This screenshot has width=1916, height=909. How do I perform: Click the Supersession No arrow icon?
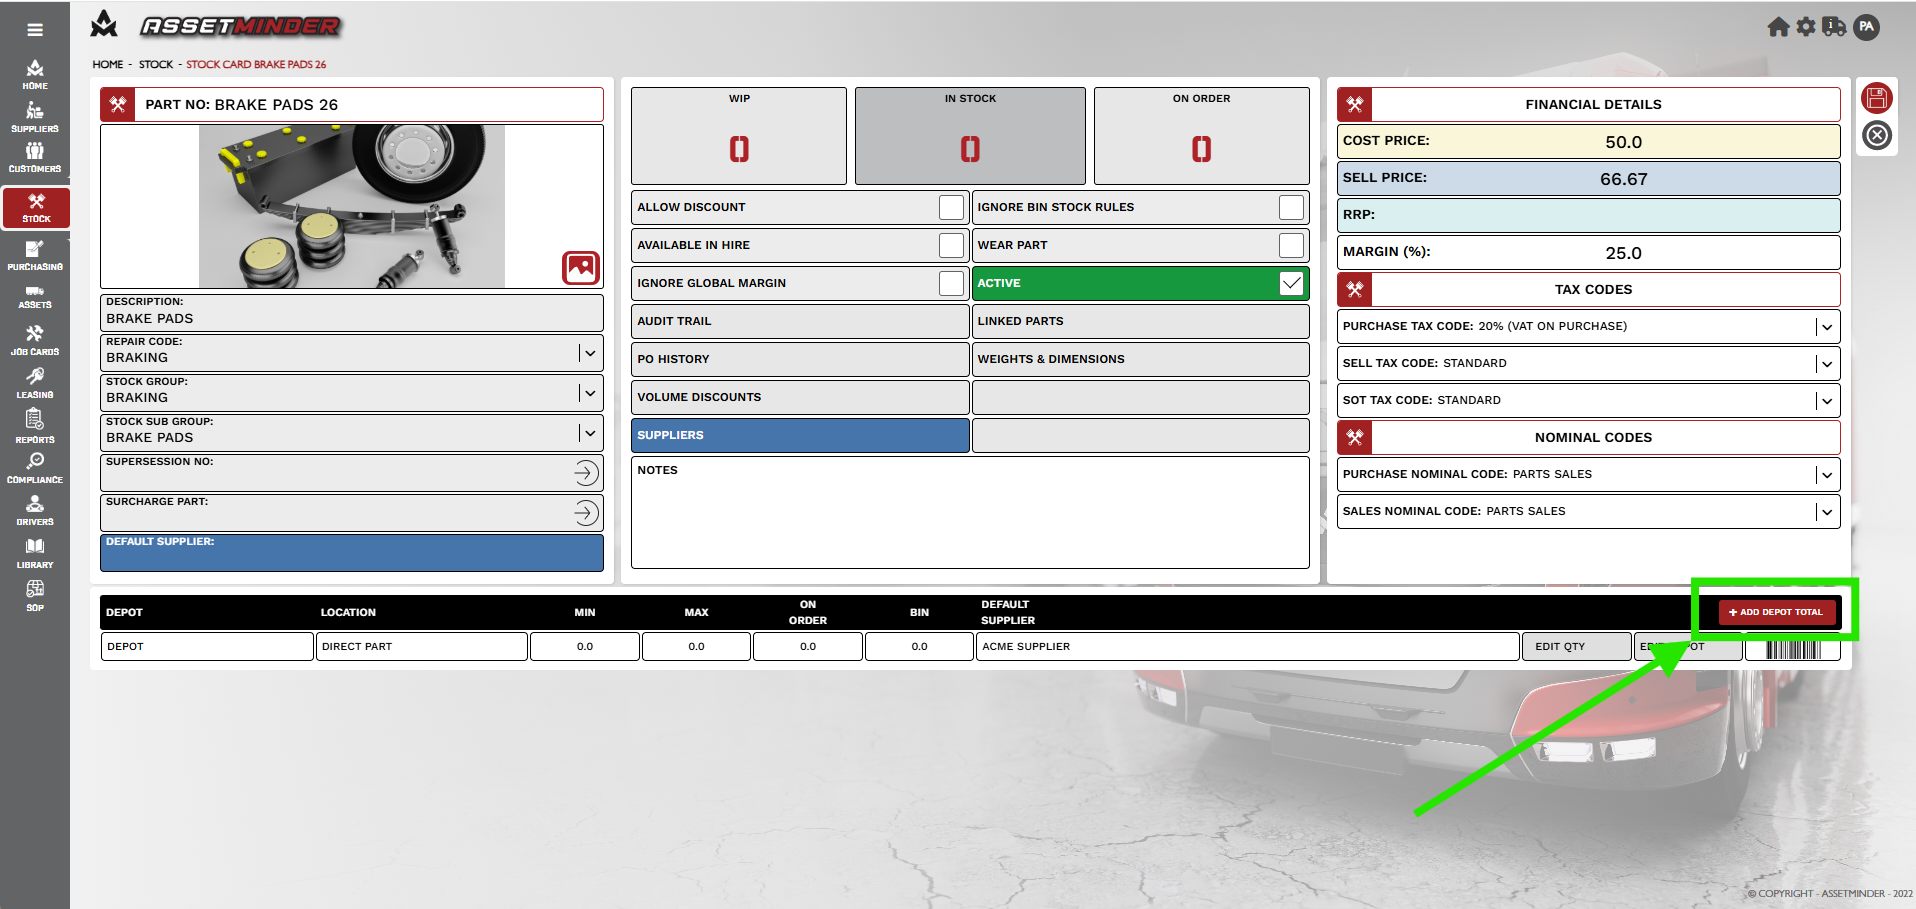(x=586, y=473)
